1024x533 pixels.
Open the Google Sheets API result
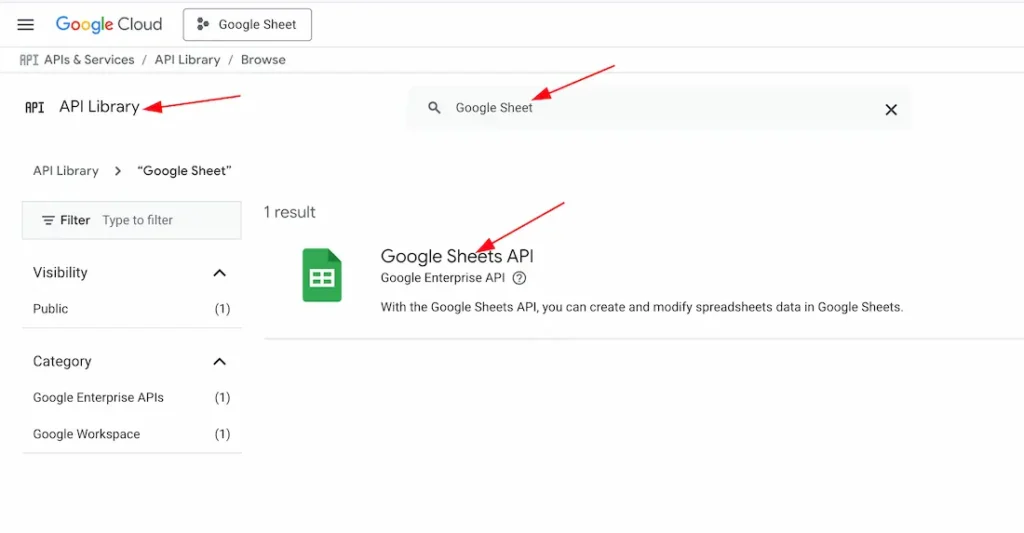click(457, 257)
